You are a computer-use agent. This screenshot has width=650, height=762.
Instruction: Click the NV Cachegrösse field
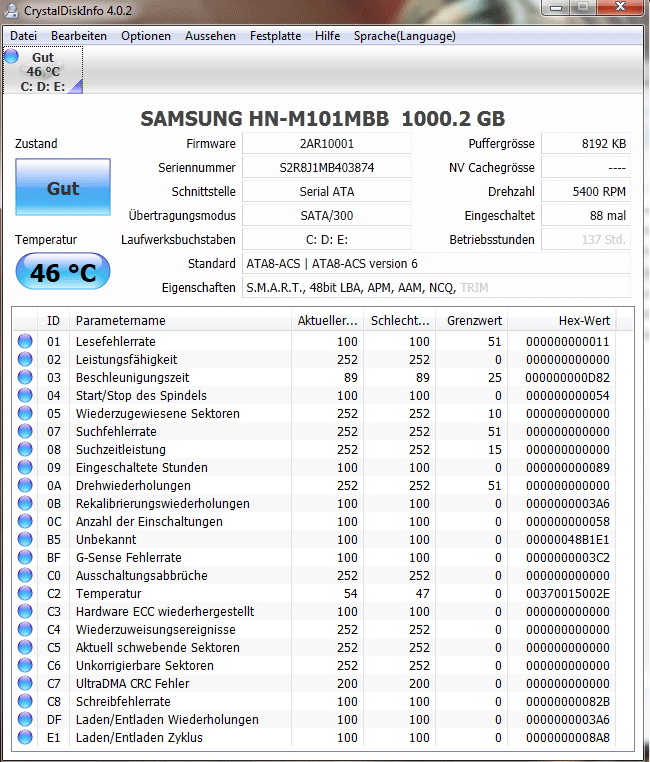[x=586, y=167]
